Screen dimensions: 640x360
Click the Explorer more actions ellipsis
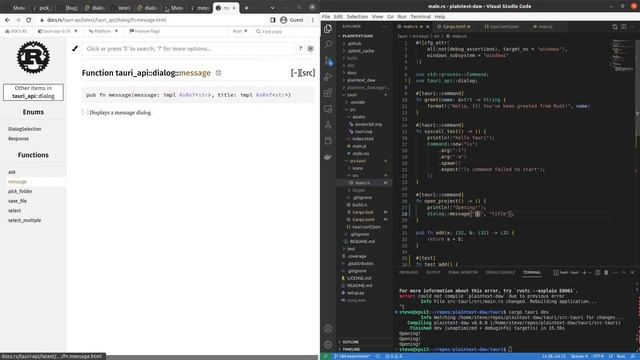pyautogui.click(x=385, y=27)
